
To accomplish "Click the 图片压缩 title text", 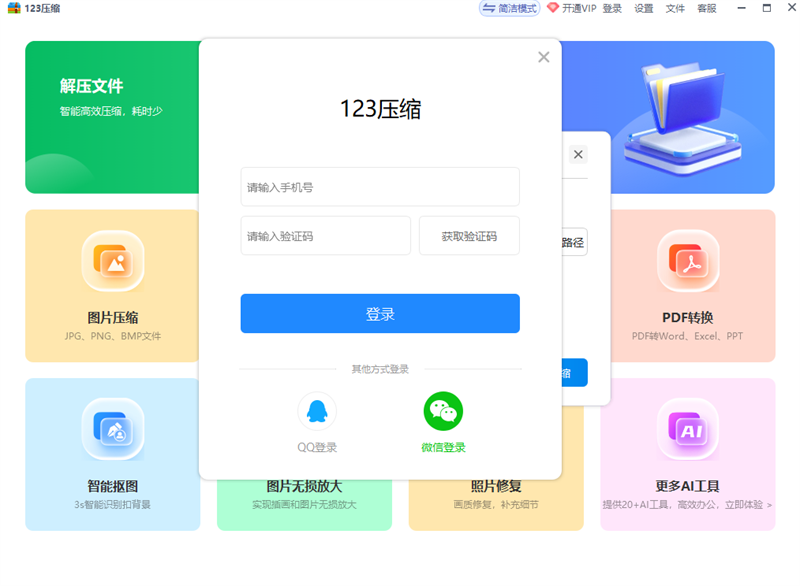I will 113,318.
